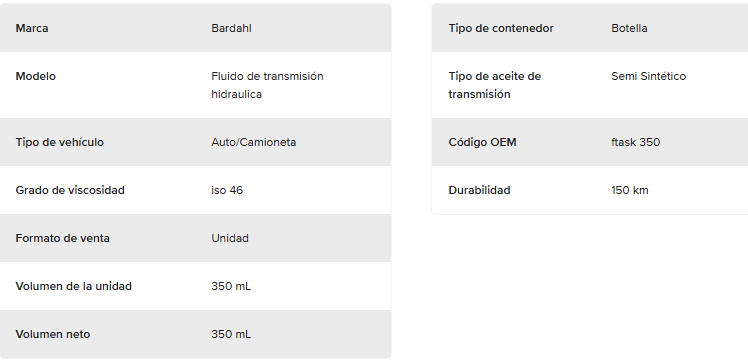Select the Auto/Camioneta value

(x=254, y=142)
